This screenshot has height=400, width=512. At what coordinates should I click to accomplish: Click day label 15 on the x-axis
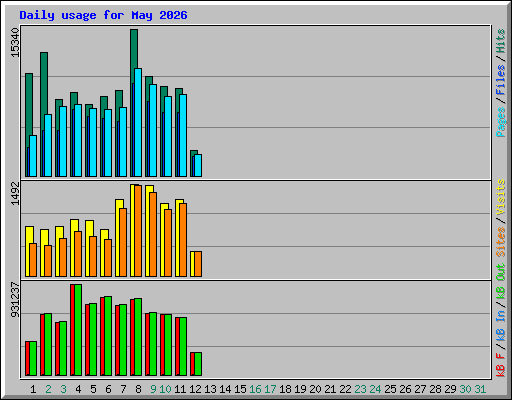(240, 389)
